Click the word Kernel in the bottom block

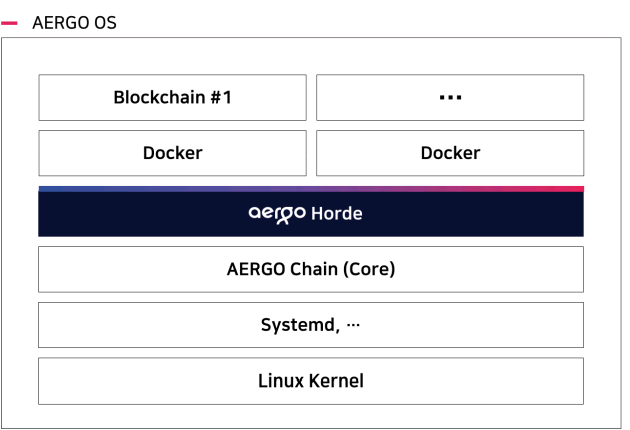tap(335, 381)
